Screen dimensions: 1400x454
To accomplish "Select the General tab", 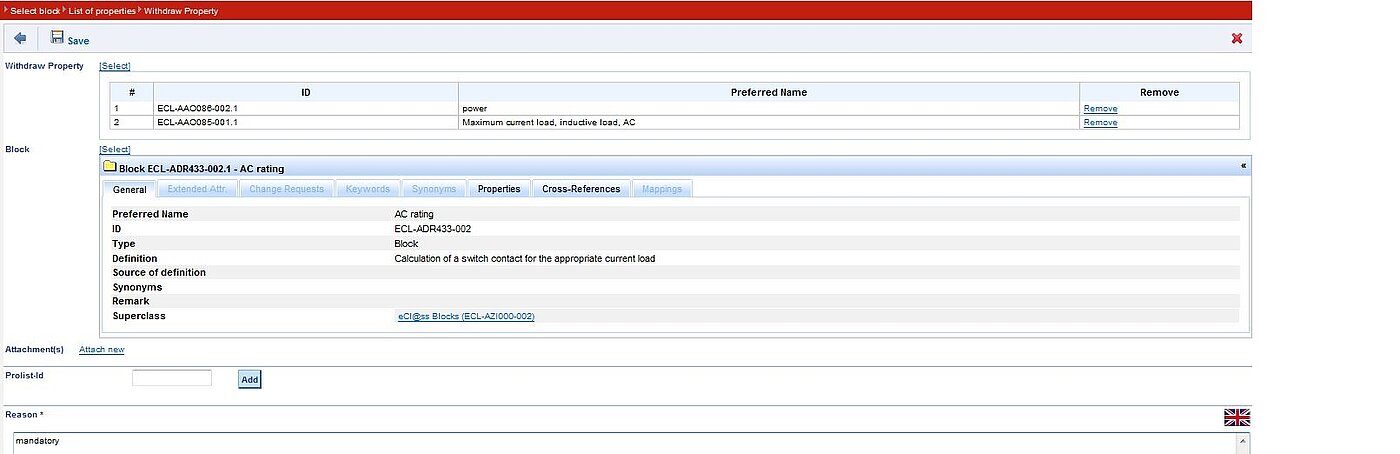I will [x=129, y=189].
